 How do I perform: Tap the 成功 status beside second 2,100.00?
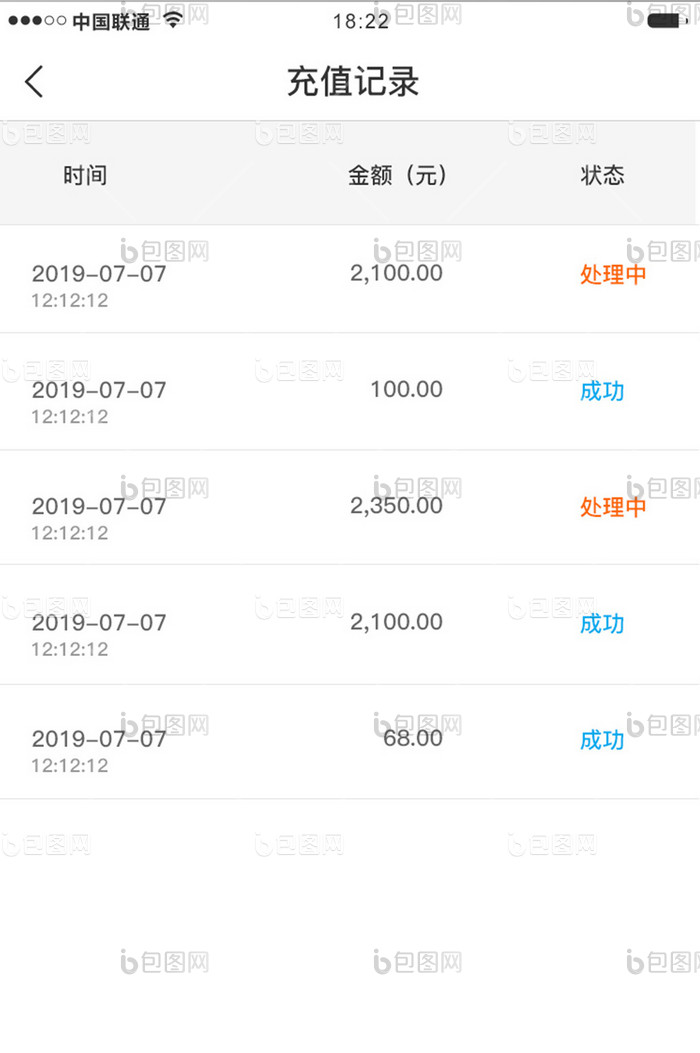(x=602, y=624)
